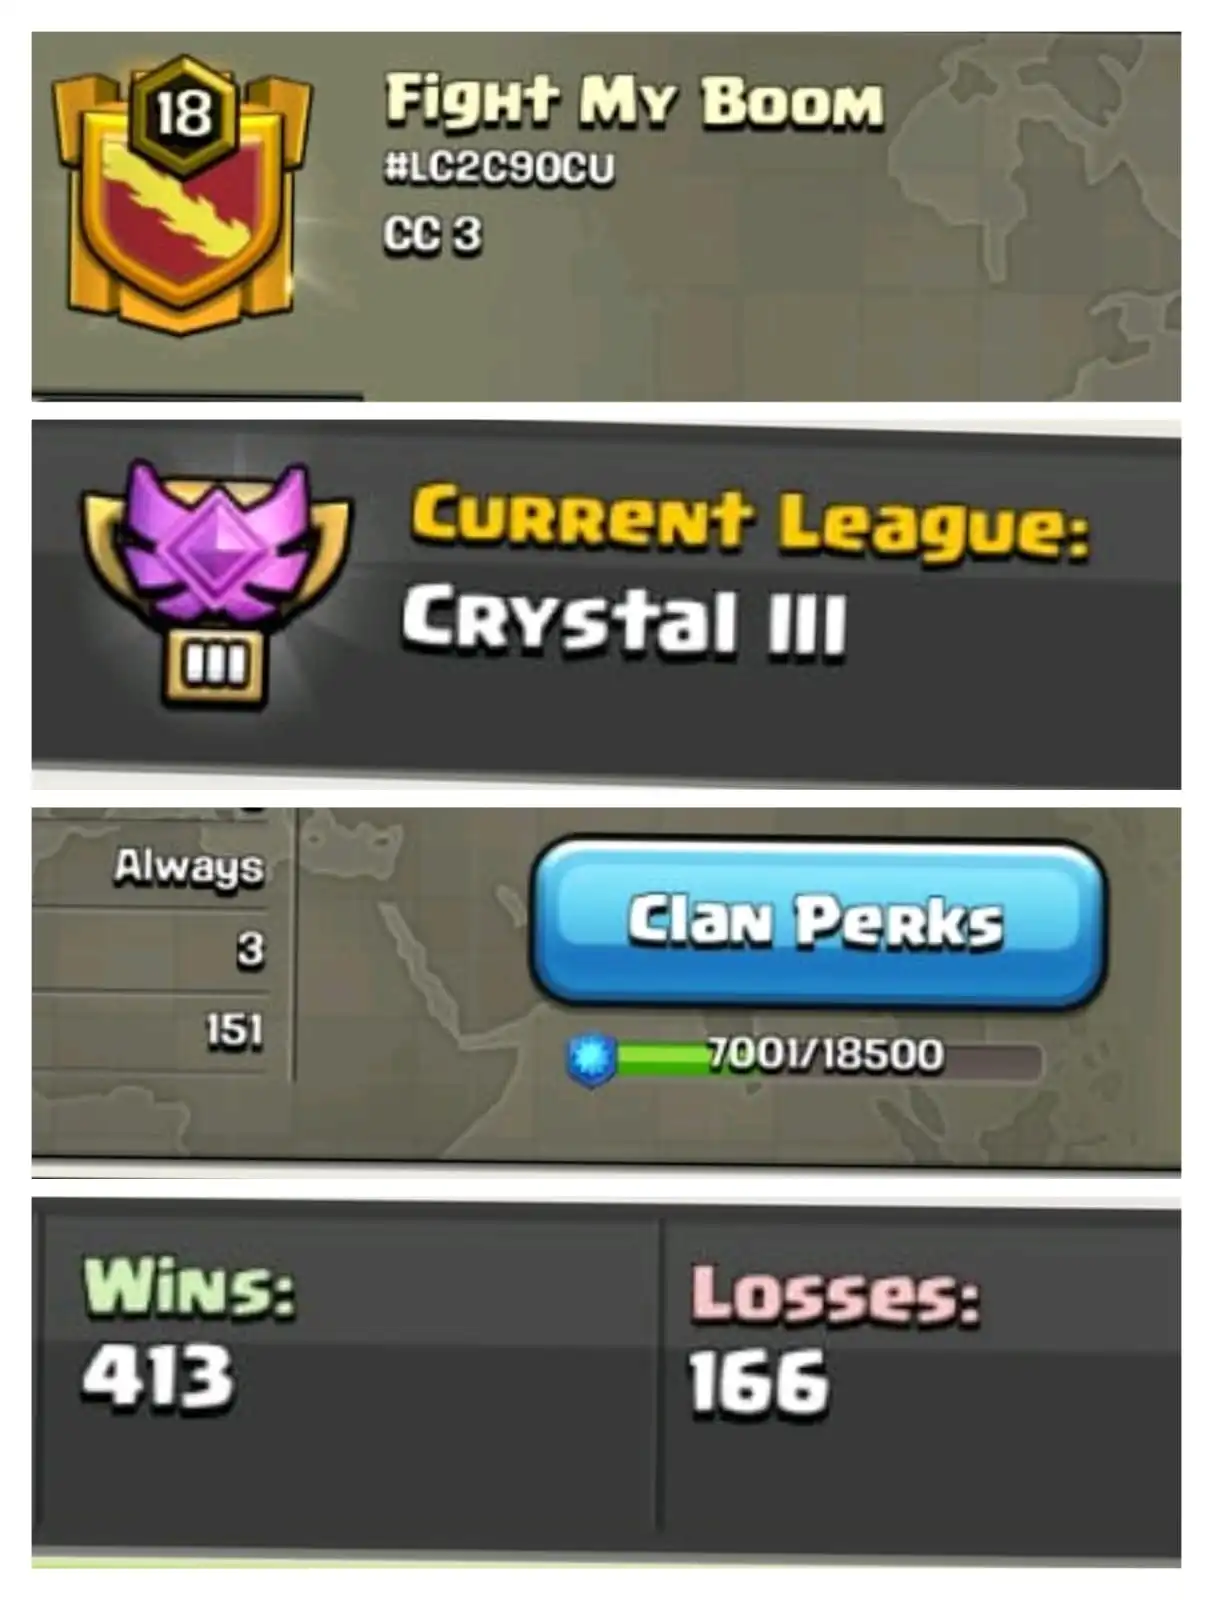Click the CC 3 clan description text
The width and height of the screenshot is (1213, 1600).
tap(432, 236)
